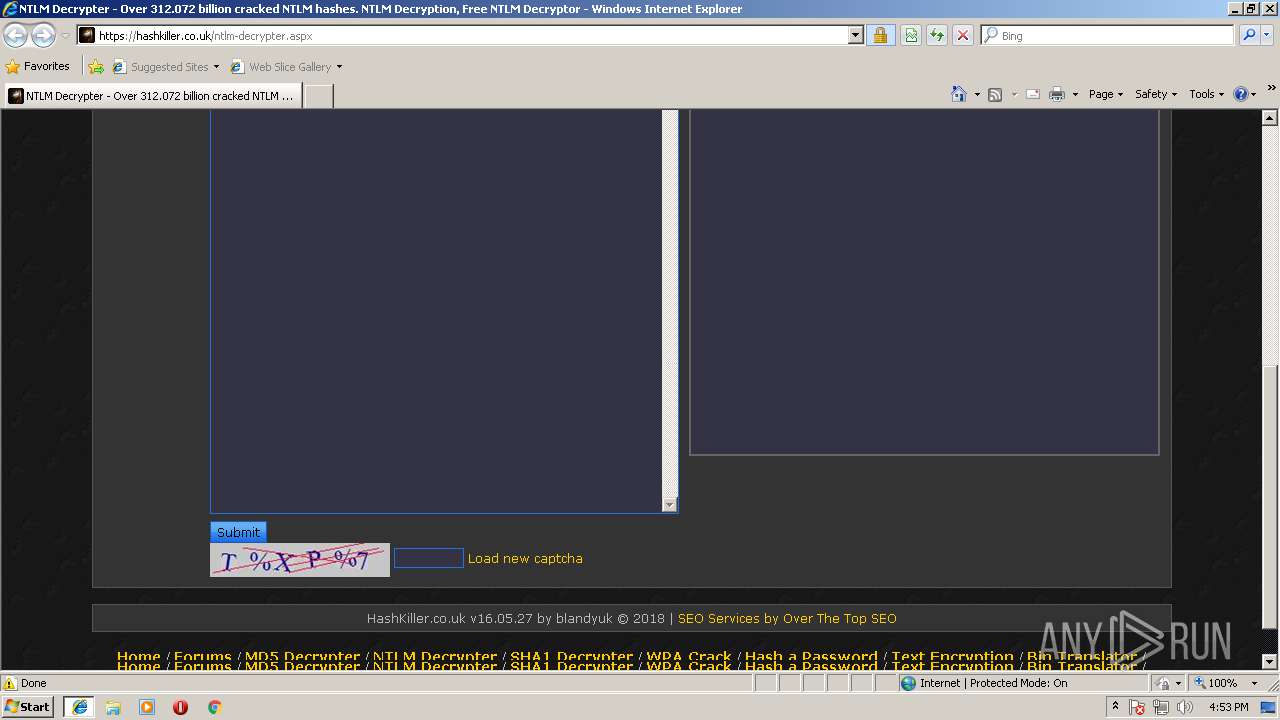Click the Internet Explorer taskbar icon
Screen dimensions: 1280x720
click(x=79, y=707)
